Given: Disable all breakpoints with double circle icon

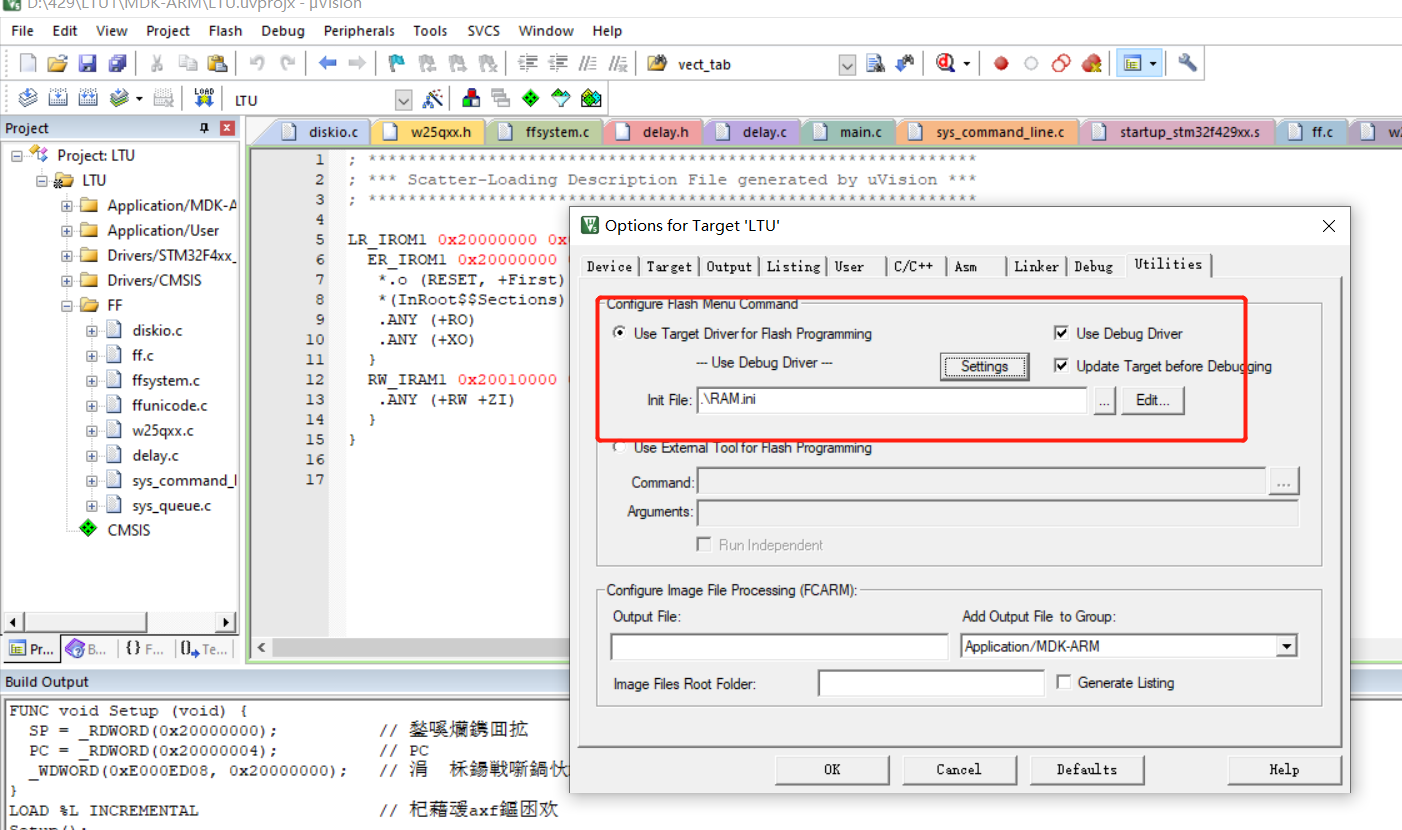Looking at the screenshot, I should (x=1061, y=64).
